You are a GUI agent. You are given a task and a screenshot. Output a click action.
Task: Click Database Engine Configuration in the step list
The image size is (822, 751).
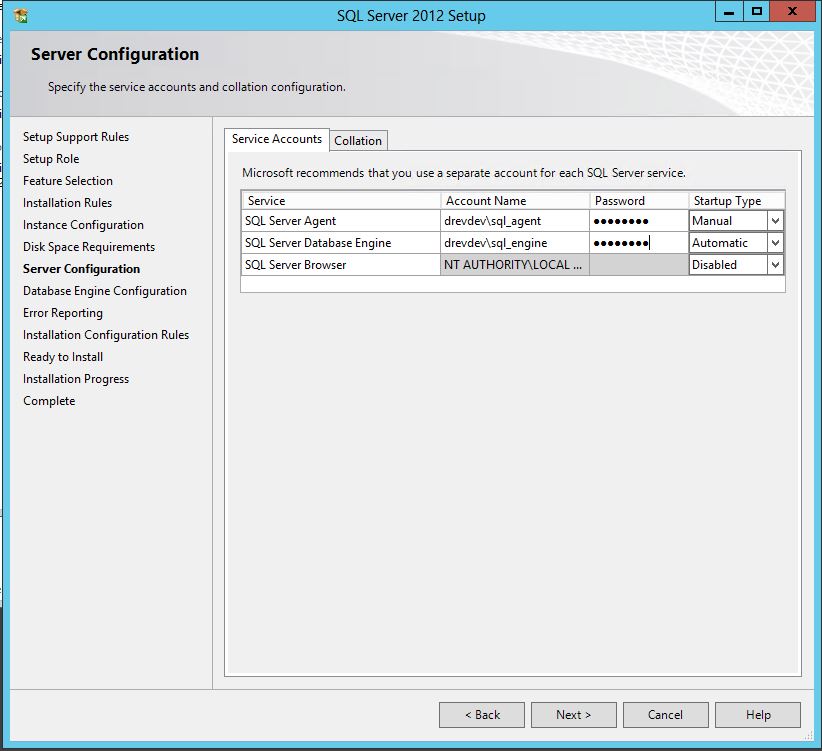[105, 291]
